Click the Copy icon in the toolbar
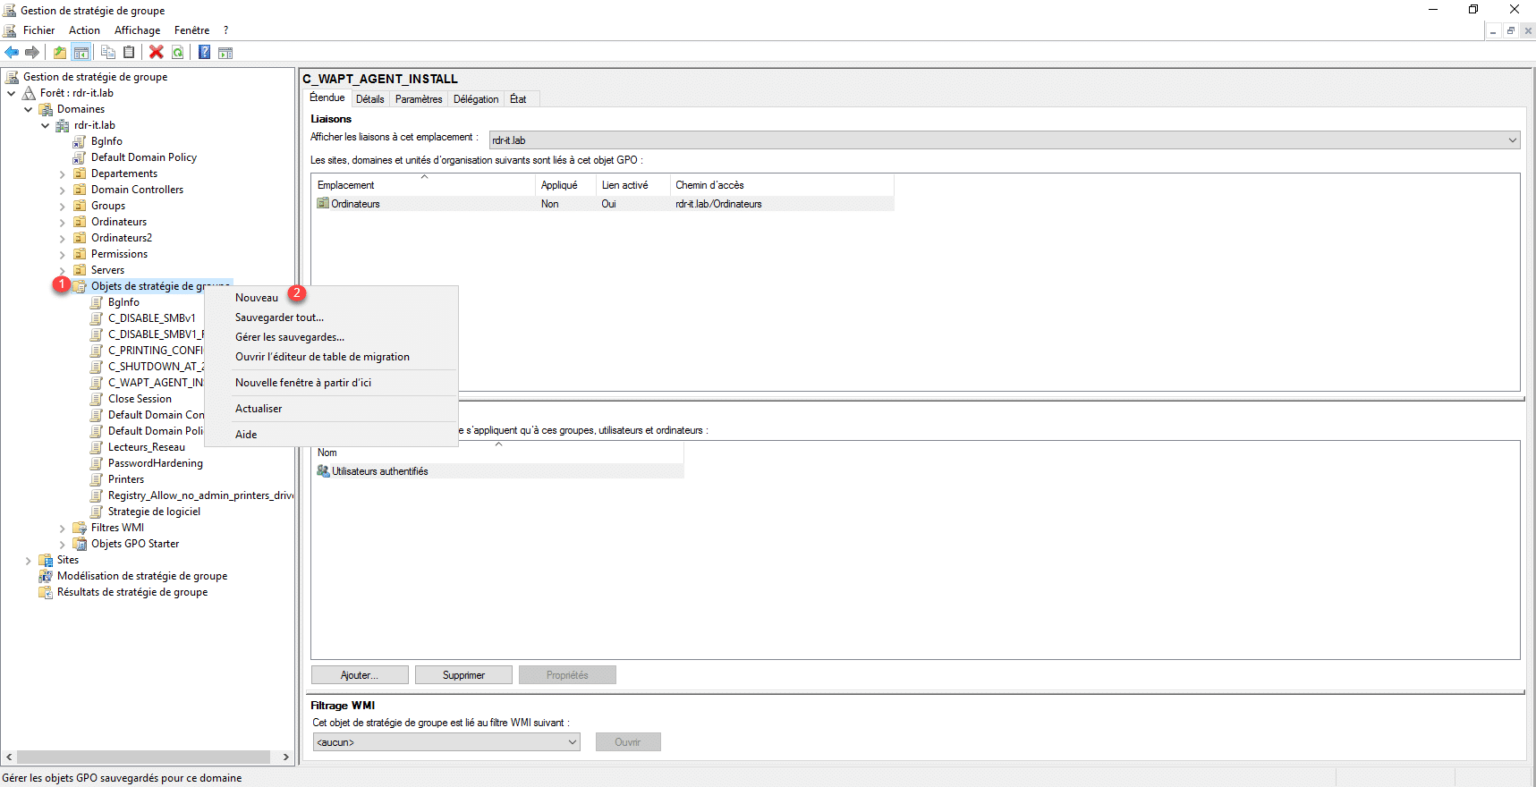Screen dimensions: 1536x787 point(108,52)
